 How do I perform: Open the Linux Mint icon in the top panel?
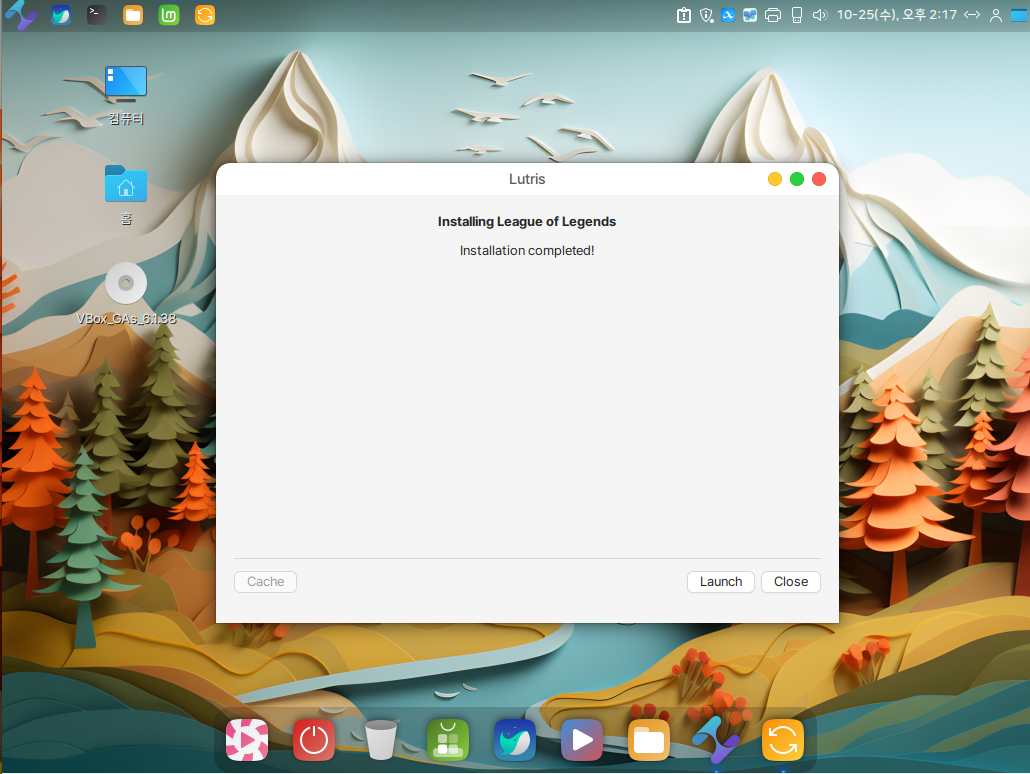point(169,15)
